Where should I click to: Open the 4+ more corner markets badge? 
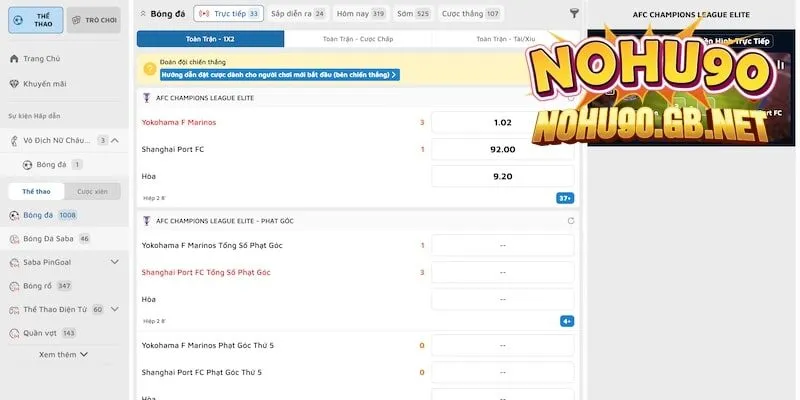point(567,321)
